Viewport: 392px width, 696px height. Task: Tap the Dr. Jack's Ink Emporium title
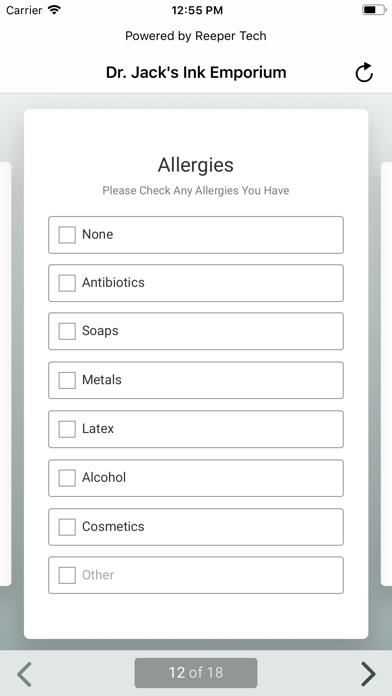(196, 72)
